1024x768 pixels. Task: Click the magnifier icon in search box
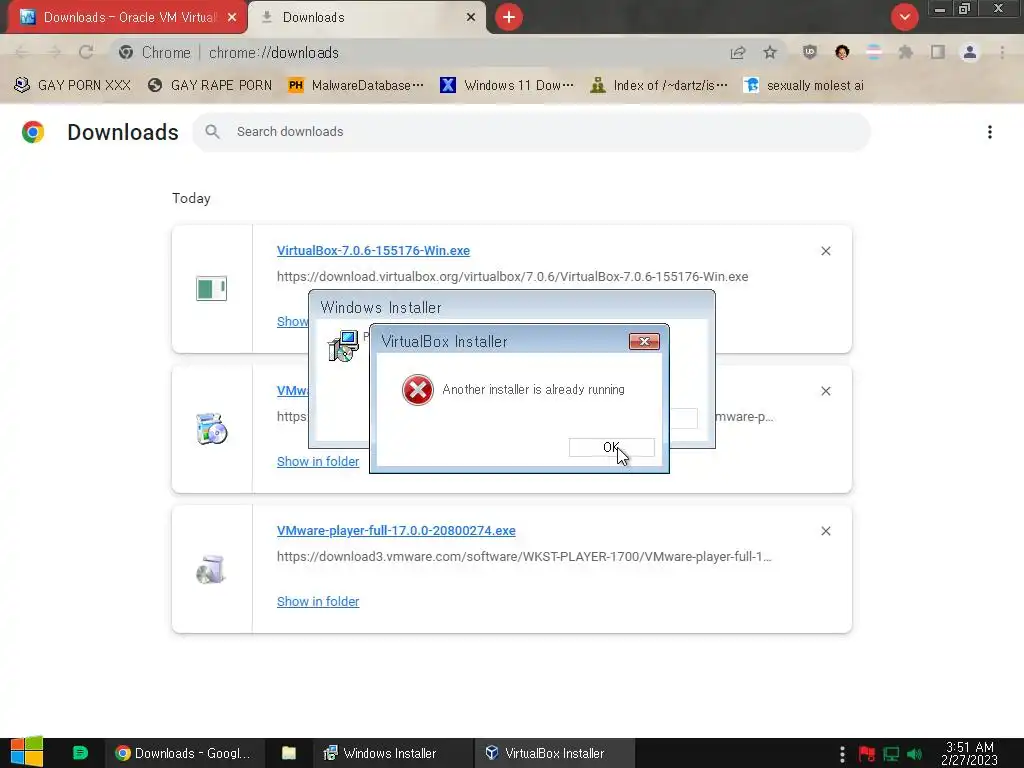212,132
